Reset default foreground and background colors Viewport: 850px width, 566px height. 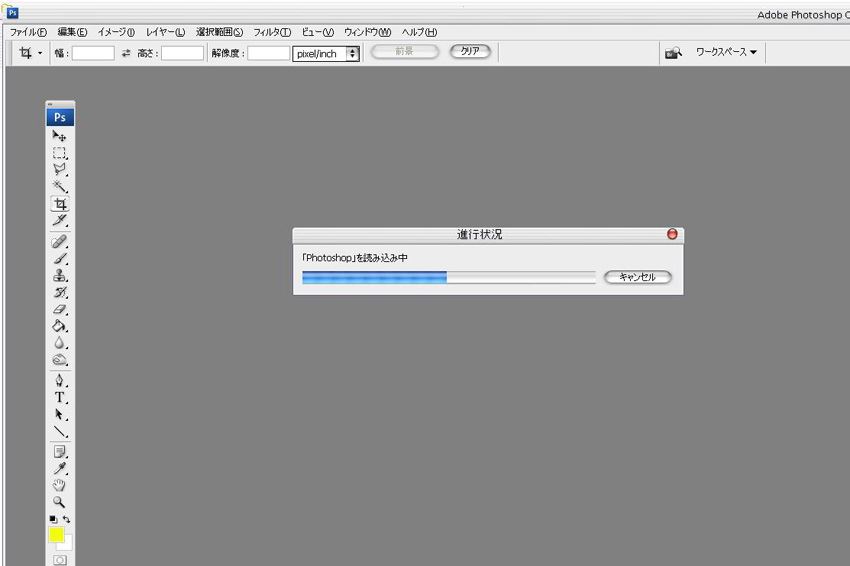coord(53,519)
